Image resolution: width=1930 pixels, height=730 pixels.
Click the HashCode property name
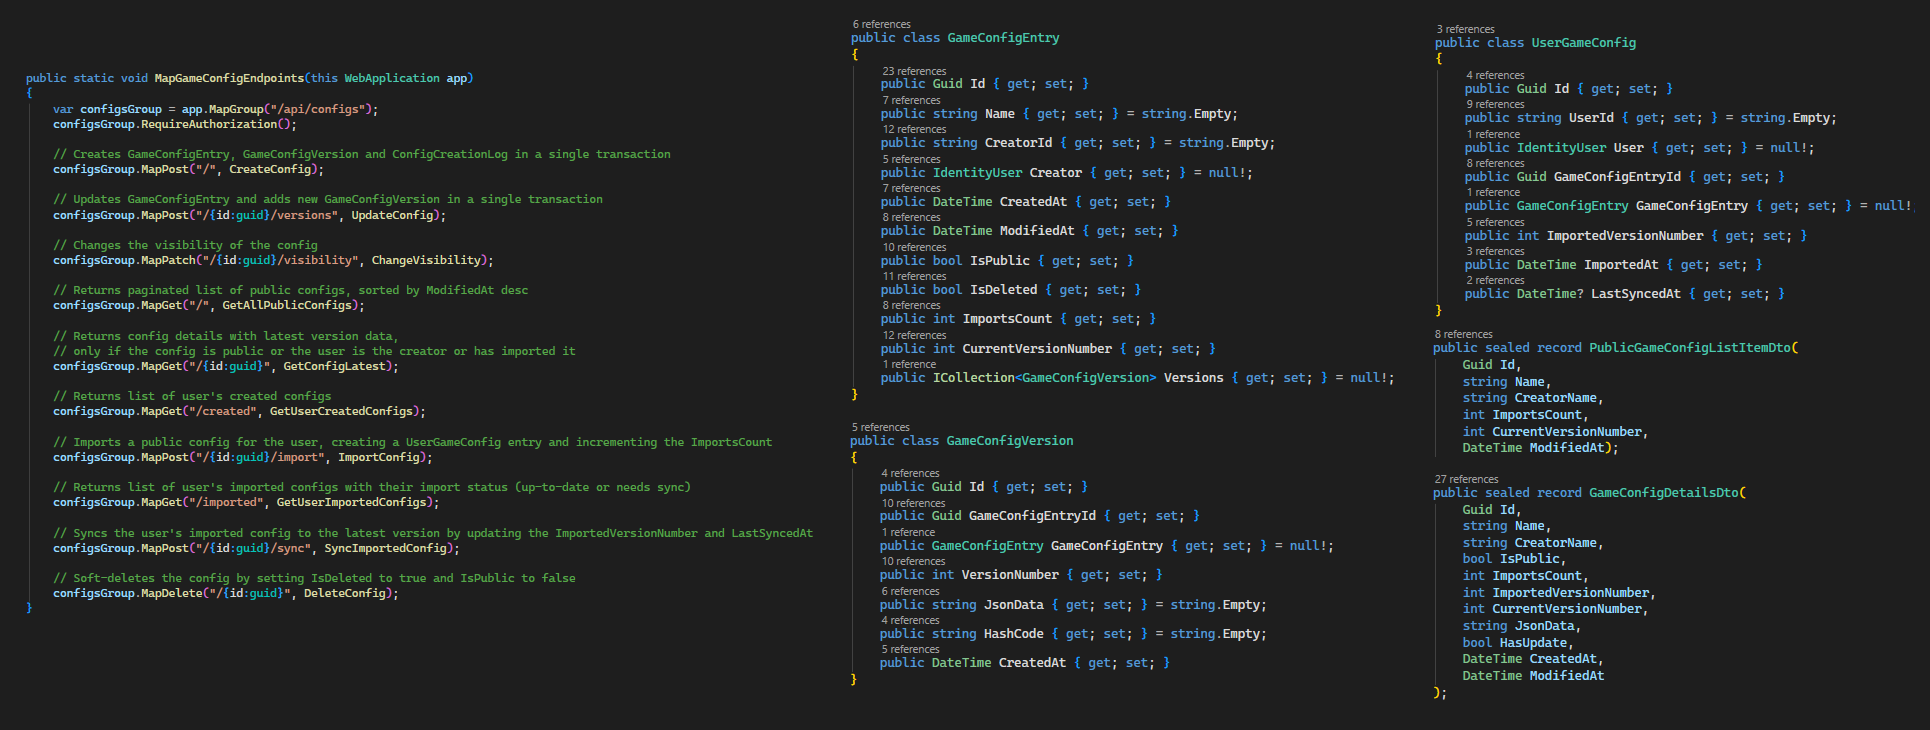(1014, 634)
